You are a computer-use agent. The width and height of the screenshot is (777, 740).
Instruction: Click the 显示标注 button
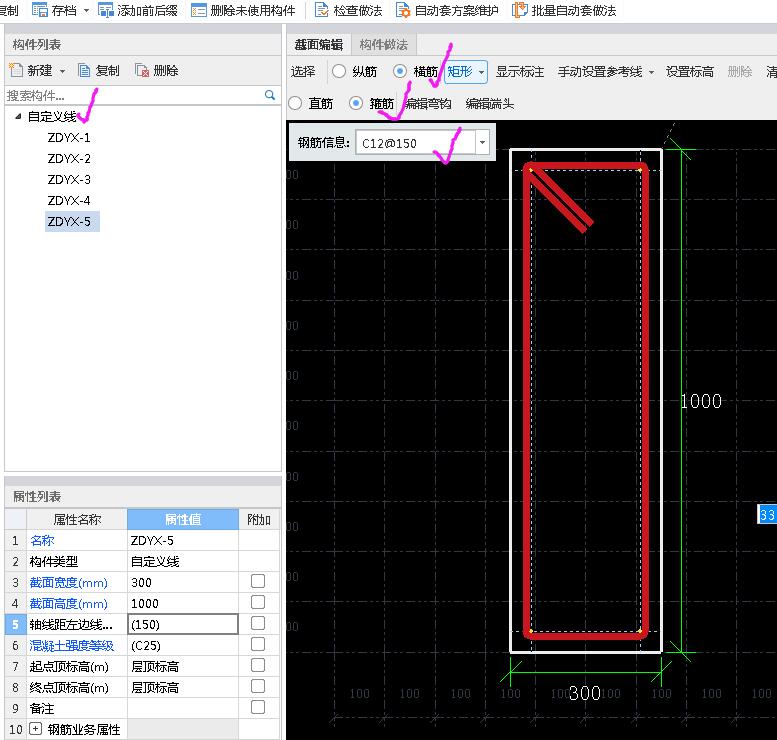(x=520, y=72)
